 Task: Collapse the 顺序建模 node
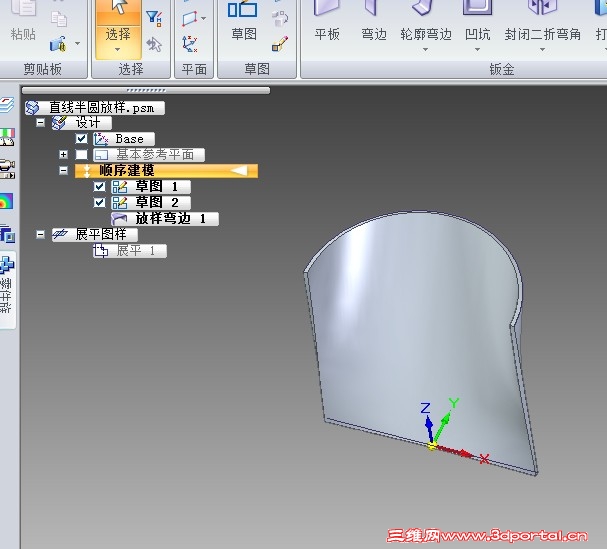pos(63,170)
